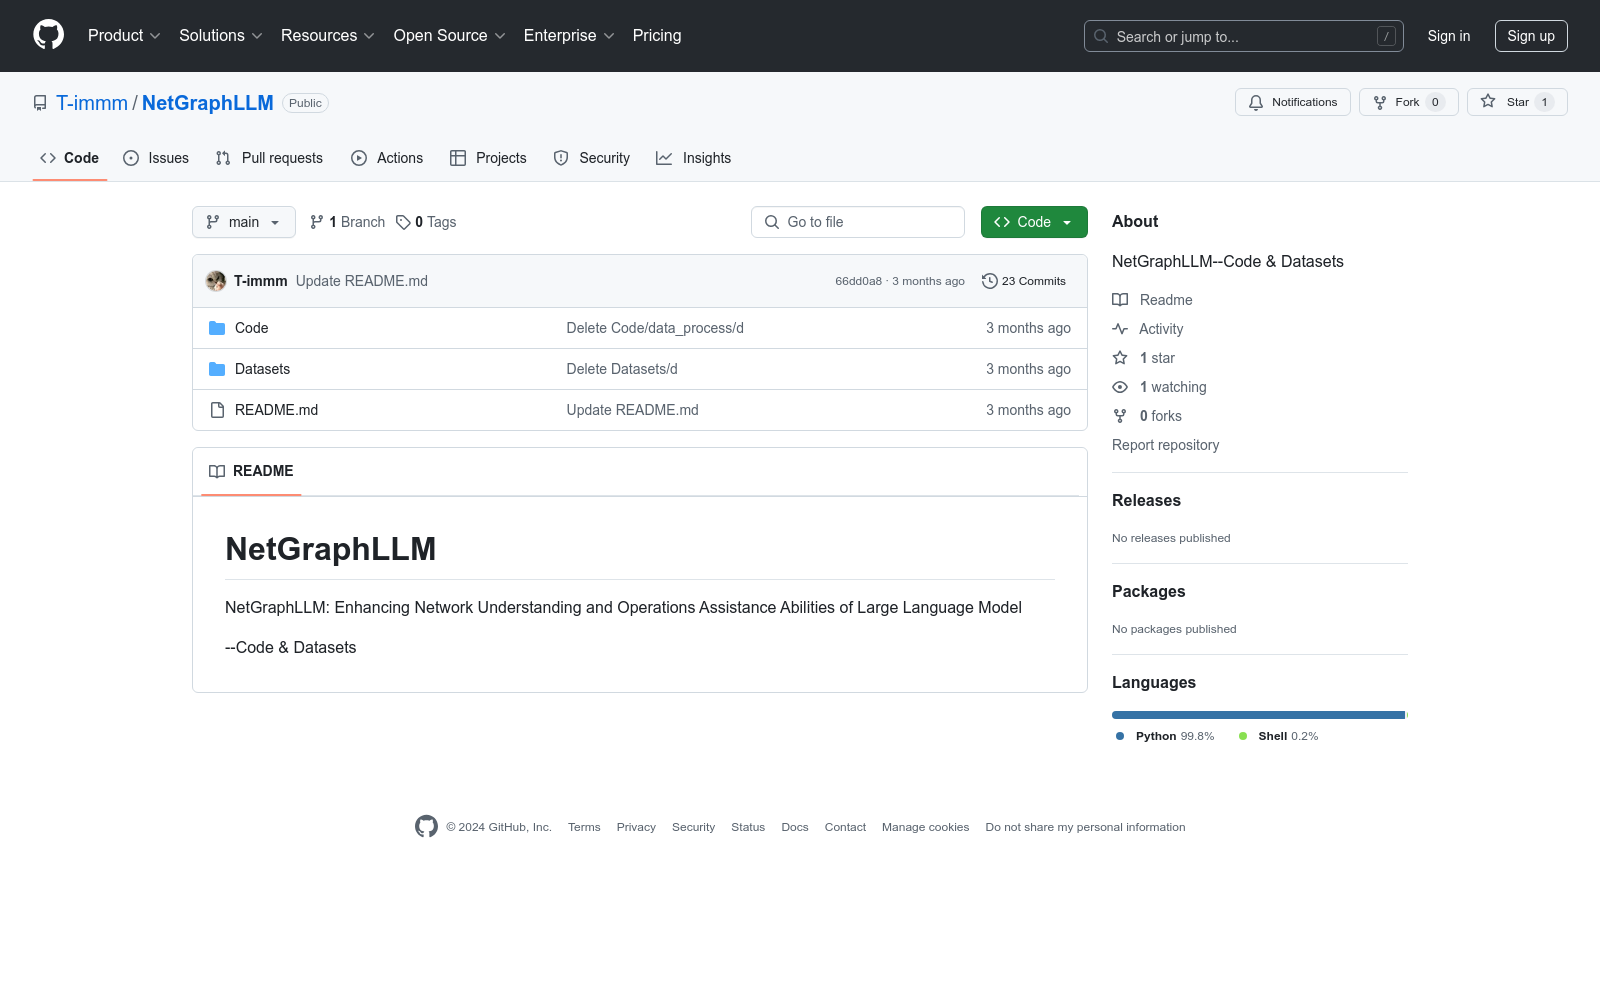
Task: Click the Go to file input
Action: (858, 222)
